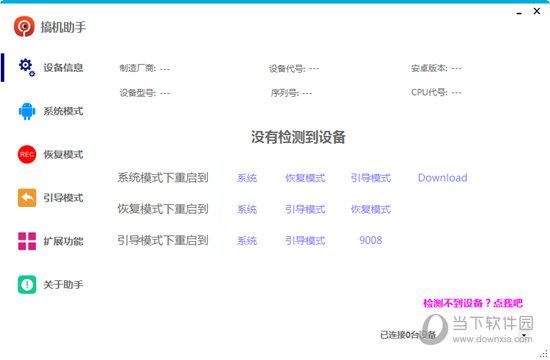
Task: Click 引导模式 in the 引导模式下重启到 row
Action: coord(305,241)
